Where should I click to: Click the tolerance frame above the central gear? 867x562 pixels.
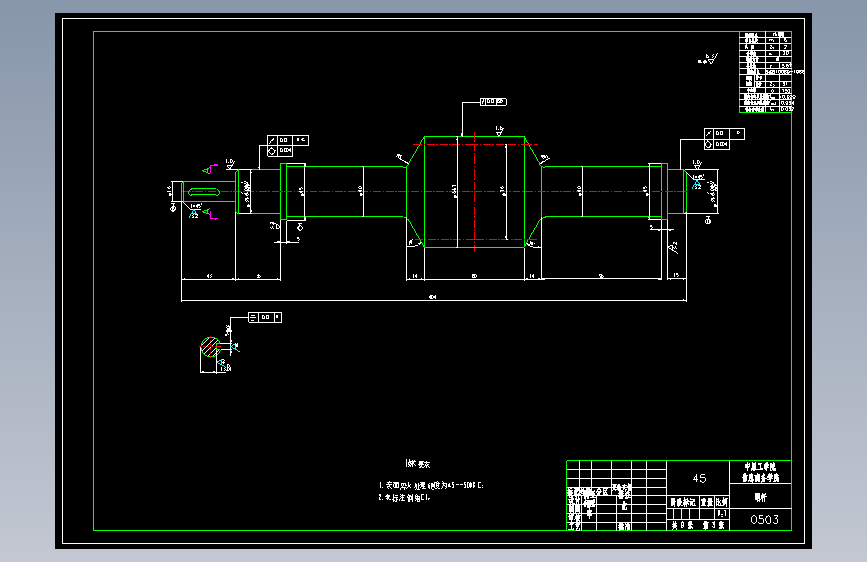click(x=493, y=102)
